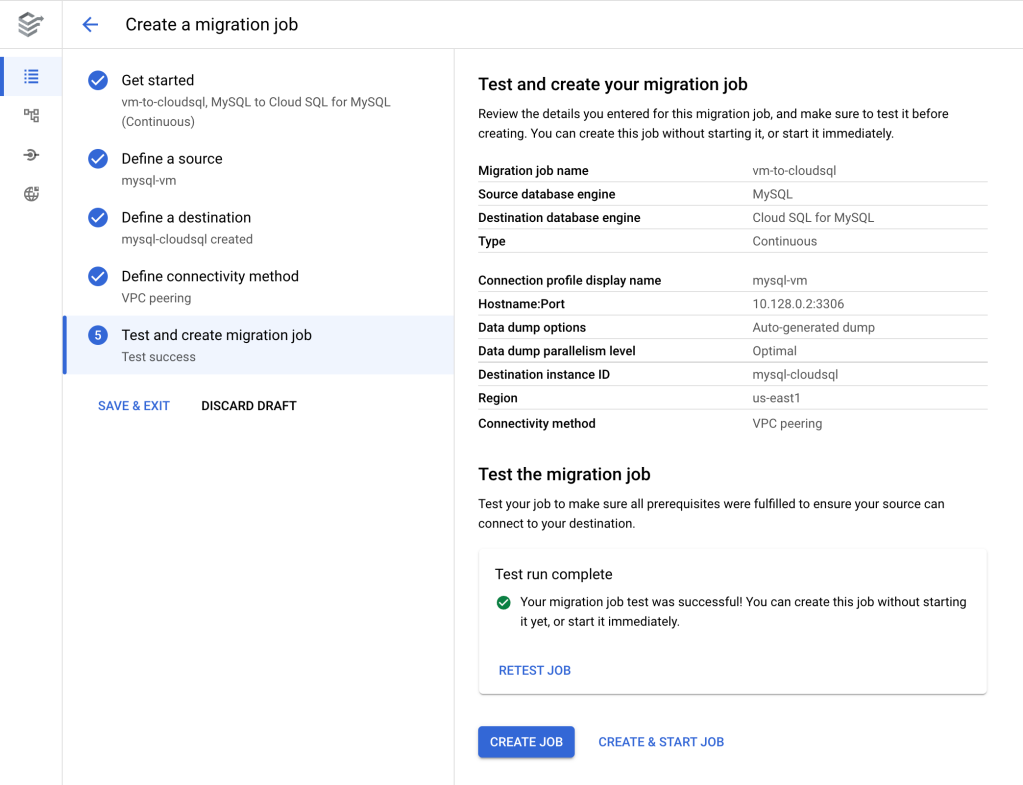Select Test and create migration job step
The height and width of the screenshot is (785, 1023).
[217, 336]
